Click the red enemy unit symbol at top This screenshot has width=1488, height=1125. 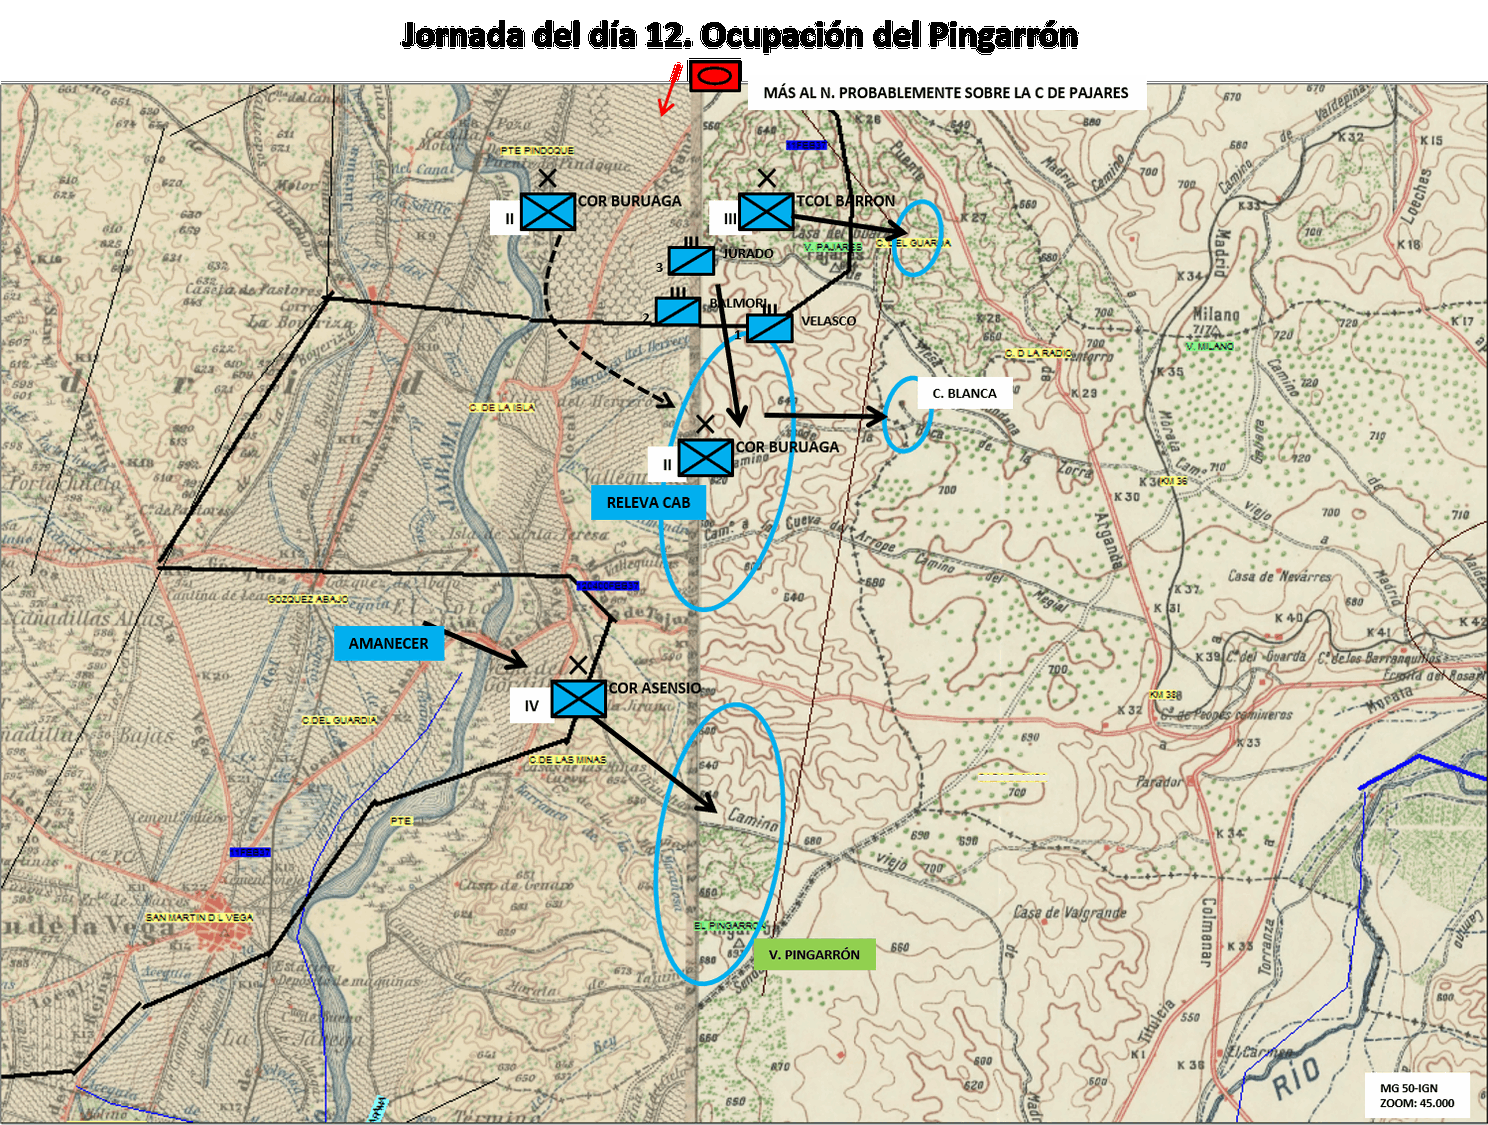coord(715,76)
